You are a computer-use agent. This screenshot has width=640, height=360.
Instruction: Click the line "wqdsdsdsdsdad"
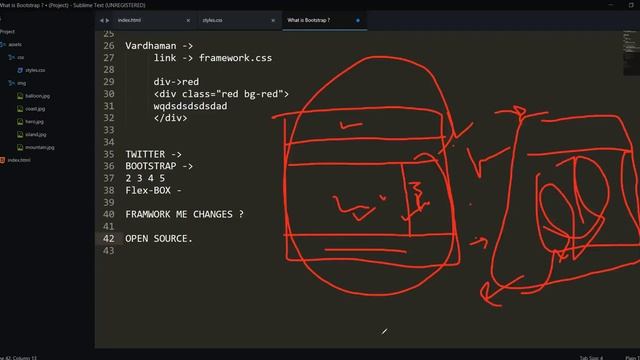pyautogui.click(x=190, y=106)
